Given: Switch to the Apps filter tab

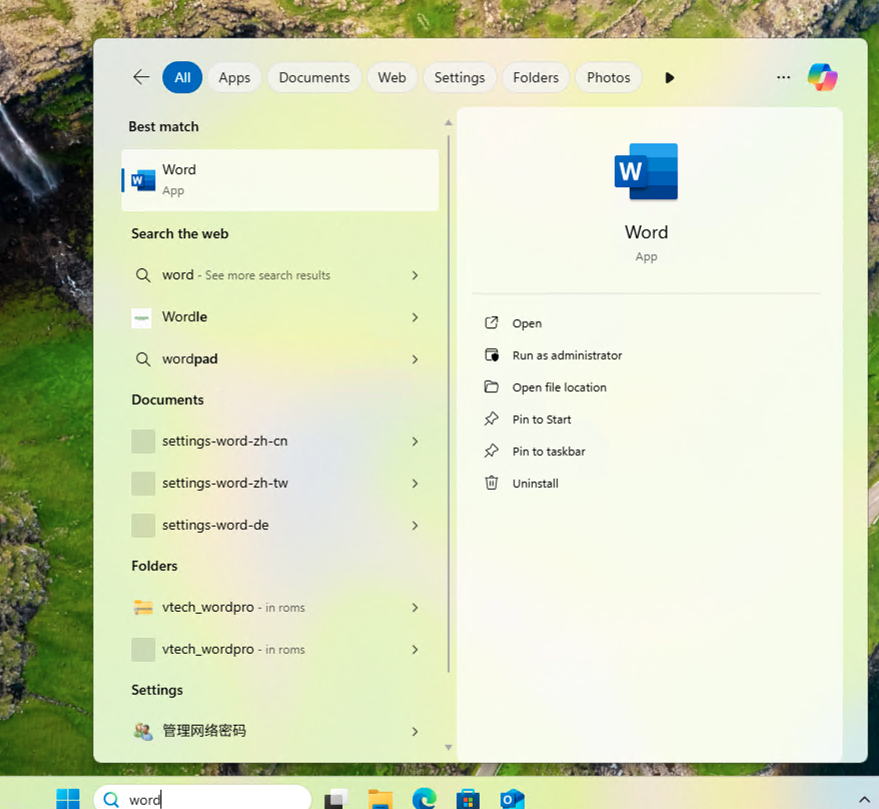Looking at the screenshot, I should [x=233, y=77].
